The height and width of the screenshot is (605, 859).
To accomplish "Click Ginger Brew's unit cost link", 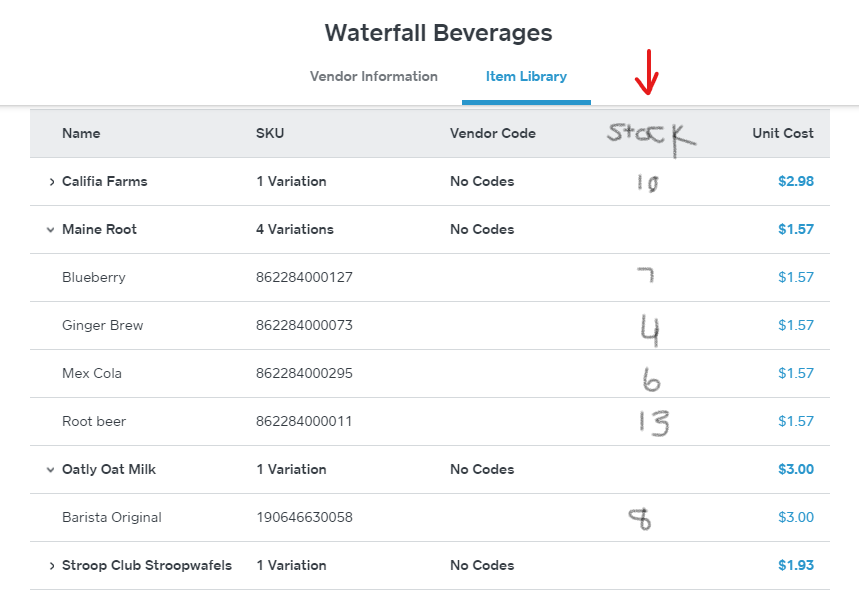I will coord(795,326).
